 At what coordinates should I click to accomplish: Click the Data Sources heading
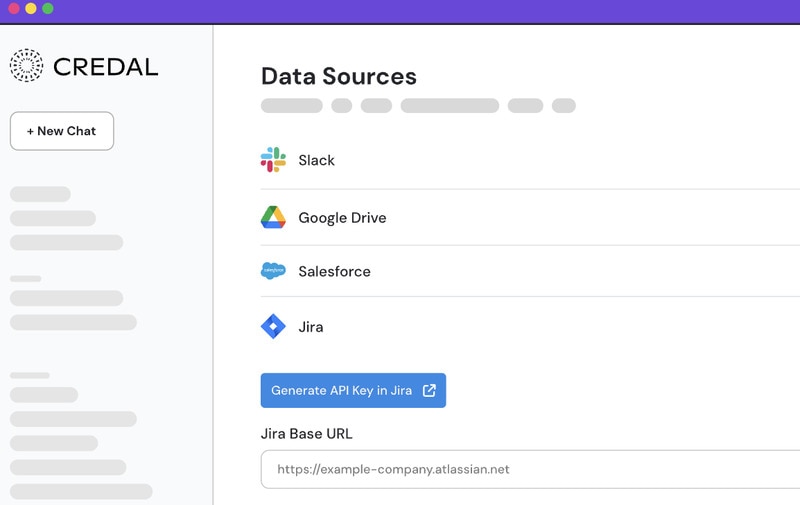click(x=339, y=76)
